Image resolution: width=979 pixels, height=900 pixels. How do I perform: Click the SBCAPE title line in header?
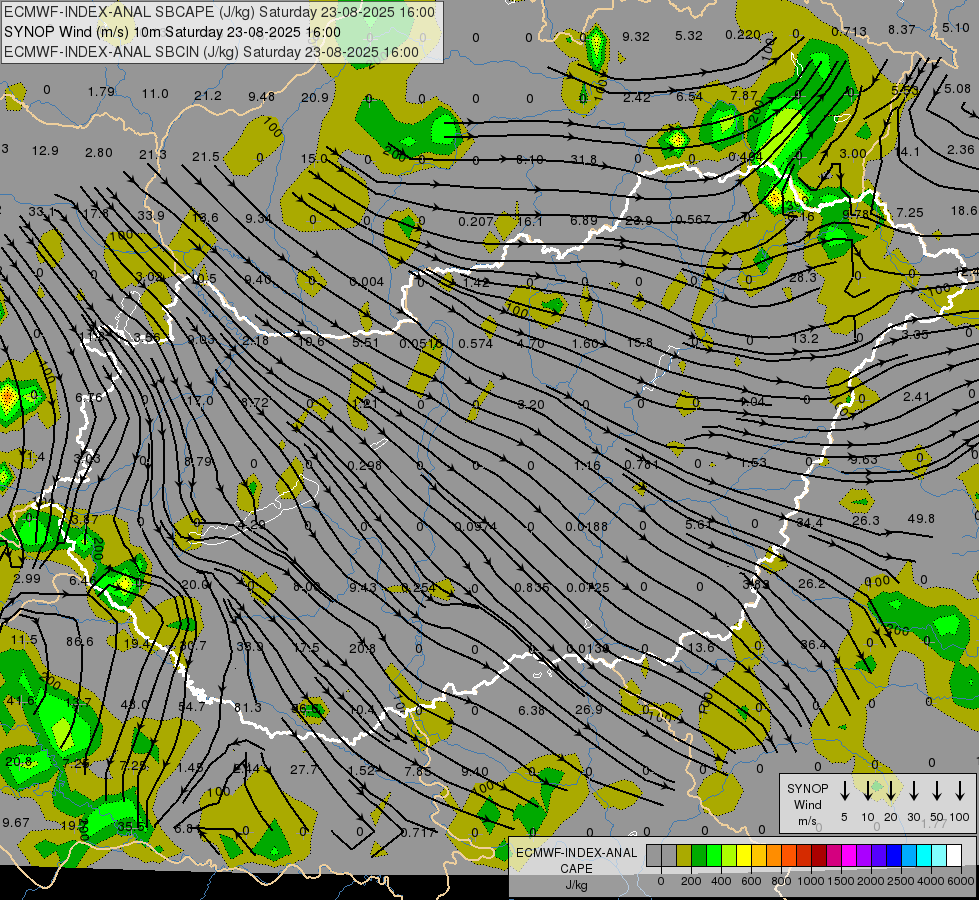coord(219,12)
